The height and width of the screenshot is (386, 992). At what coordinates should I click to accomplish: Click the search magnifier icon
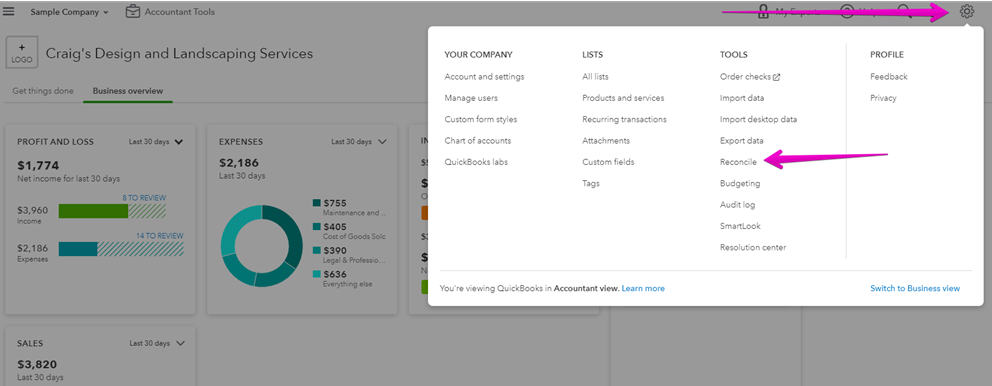905,11
